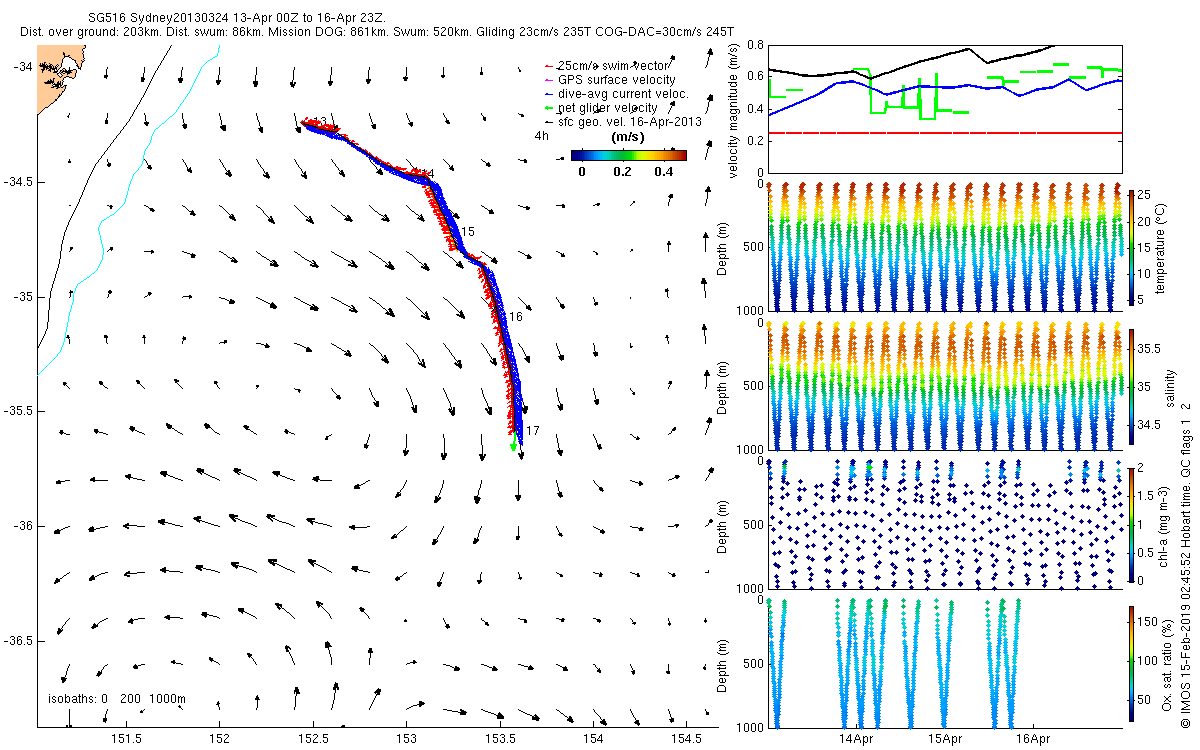Click the '4h' label under the legend
Viewport: 1200px width, 750px height.
(x=542, y=135)
